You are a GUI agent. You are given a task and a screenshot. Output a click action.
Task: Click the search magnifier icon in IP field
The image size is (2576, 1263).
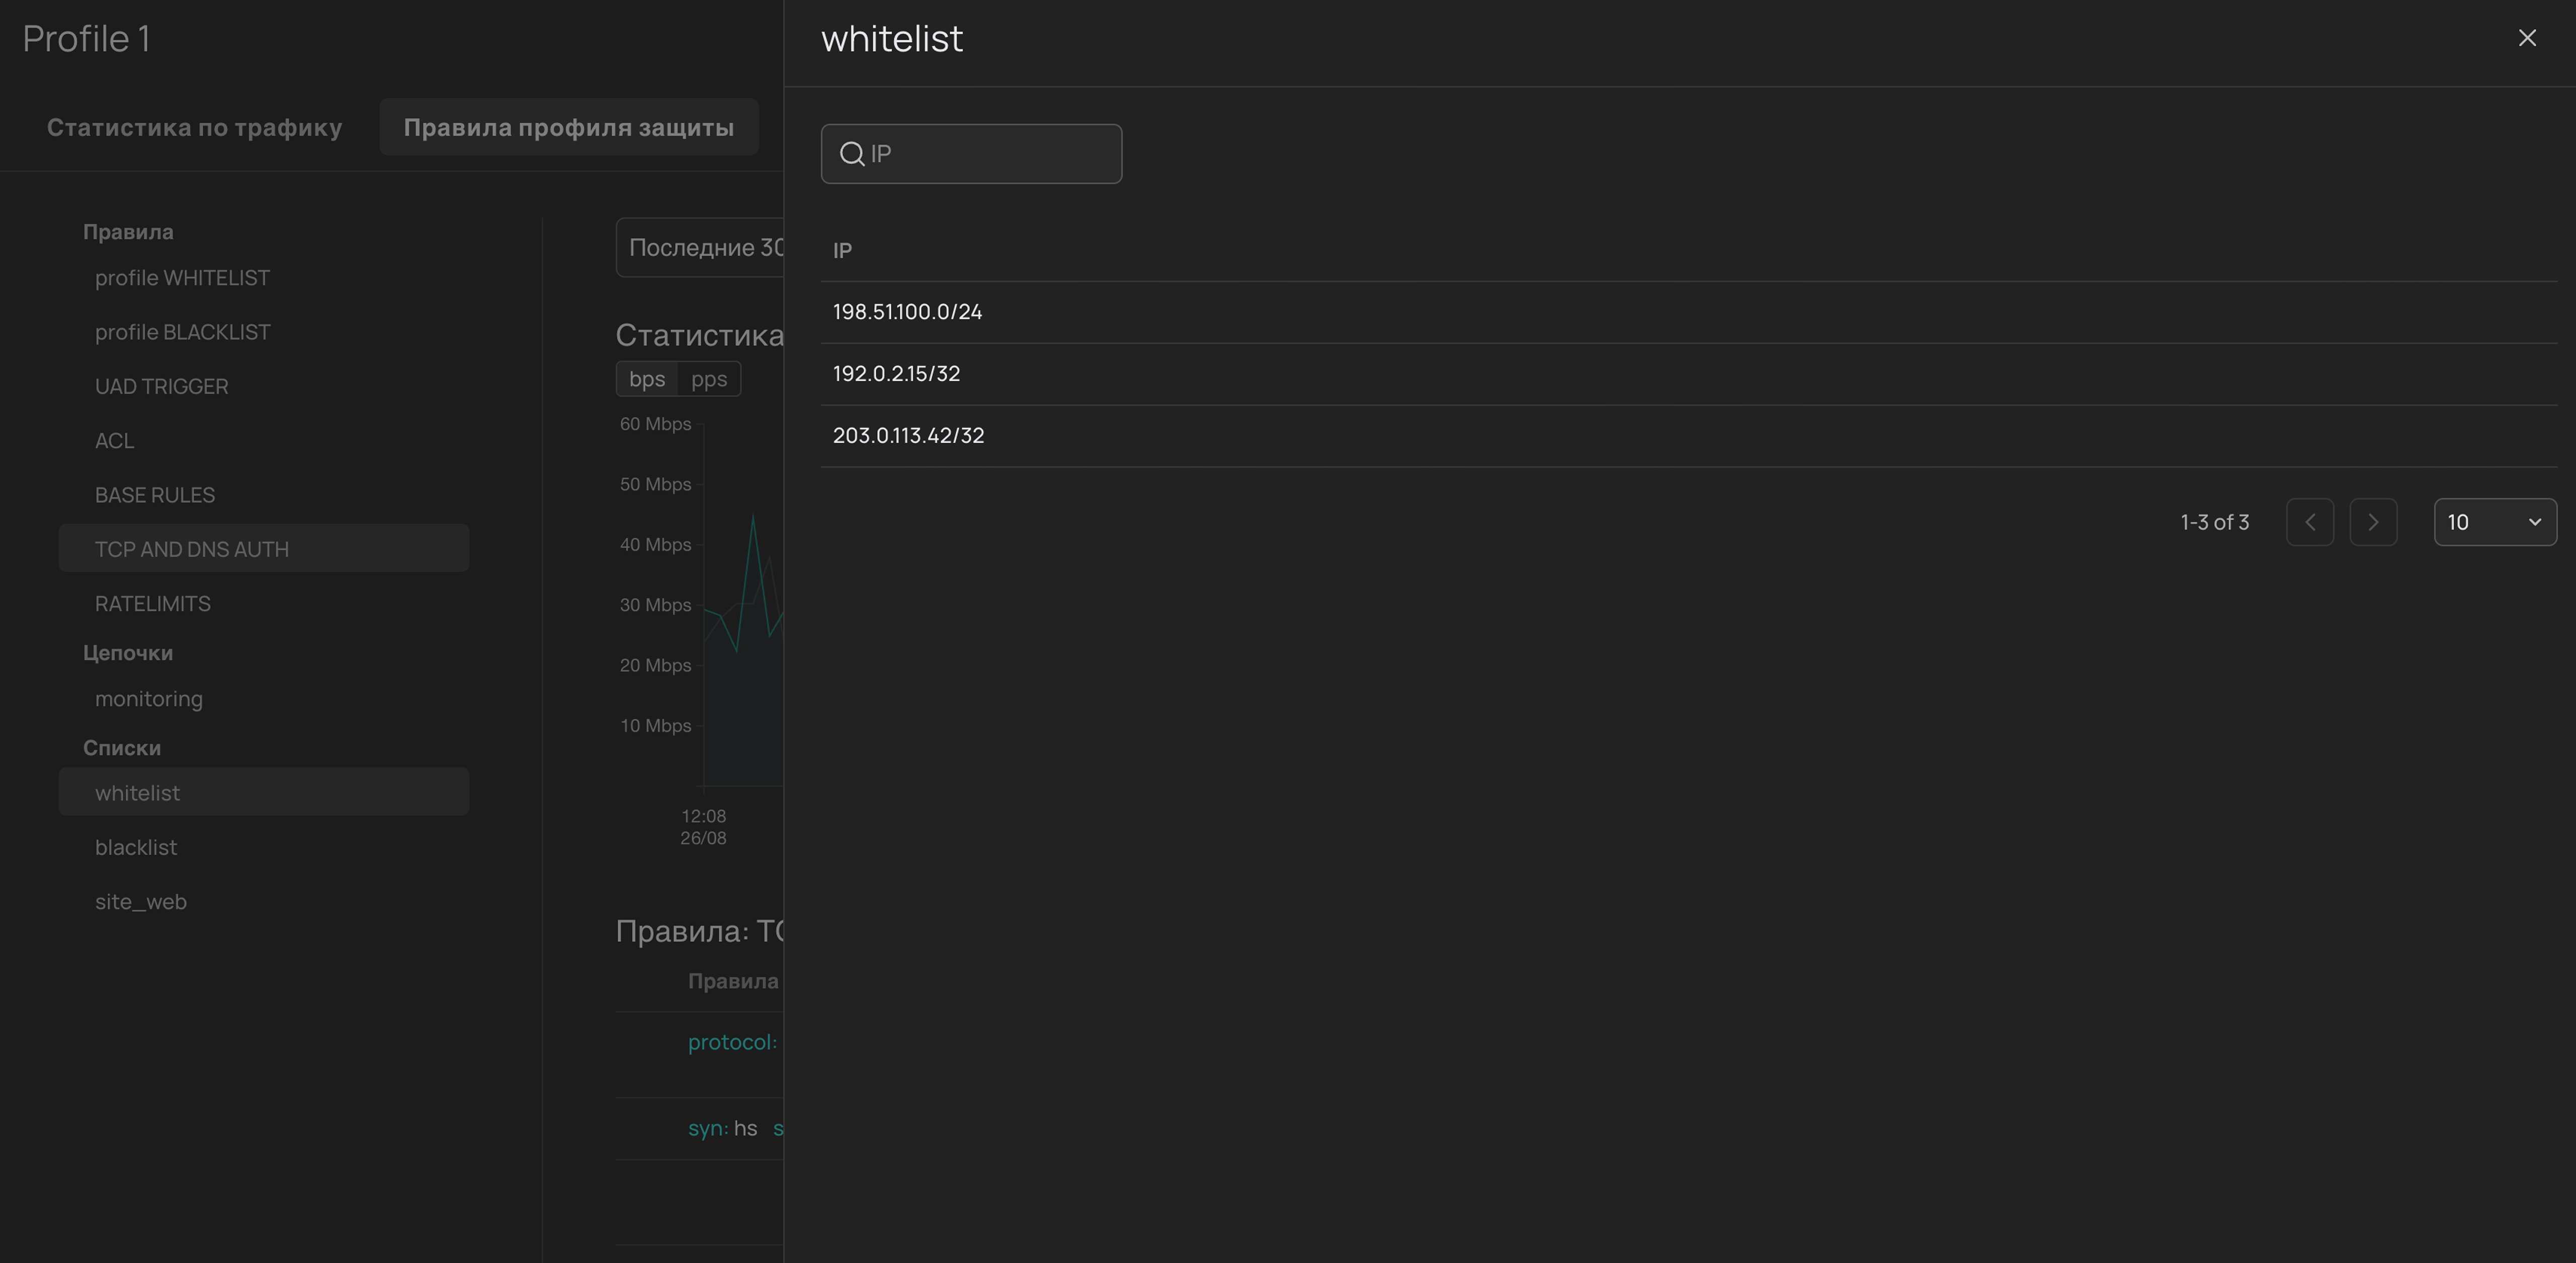coord(851,154)
